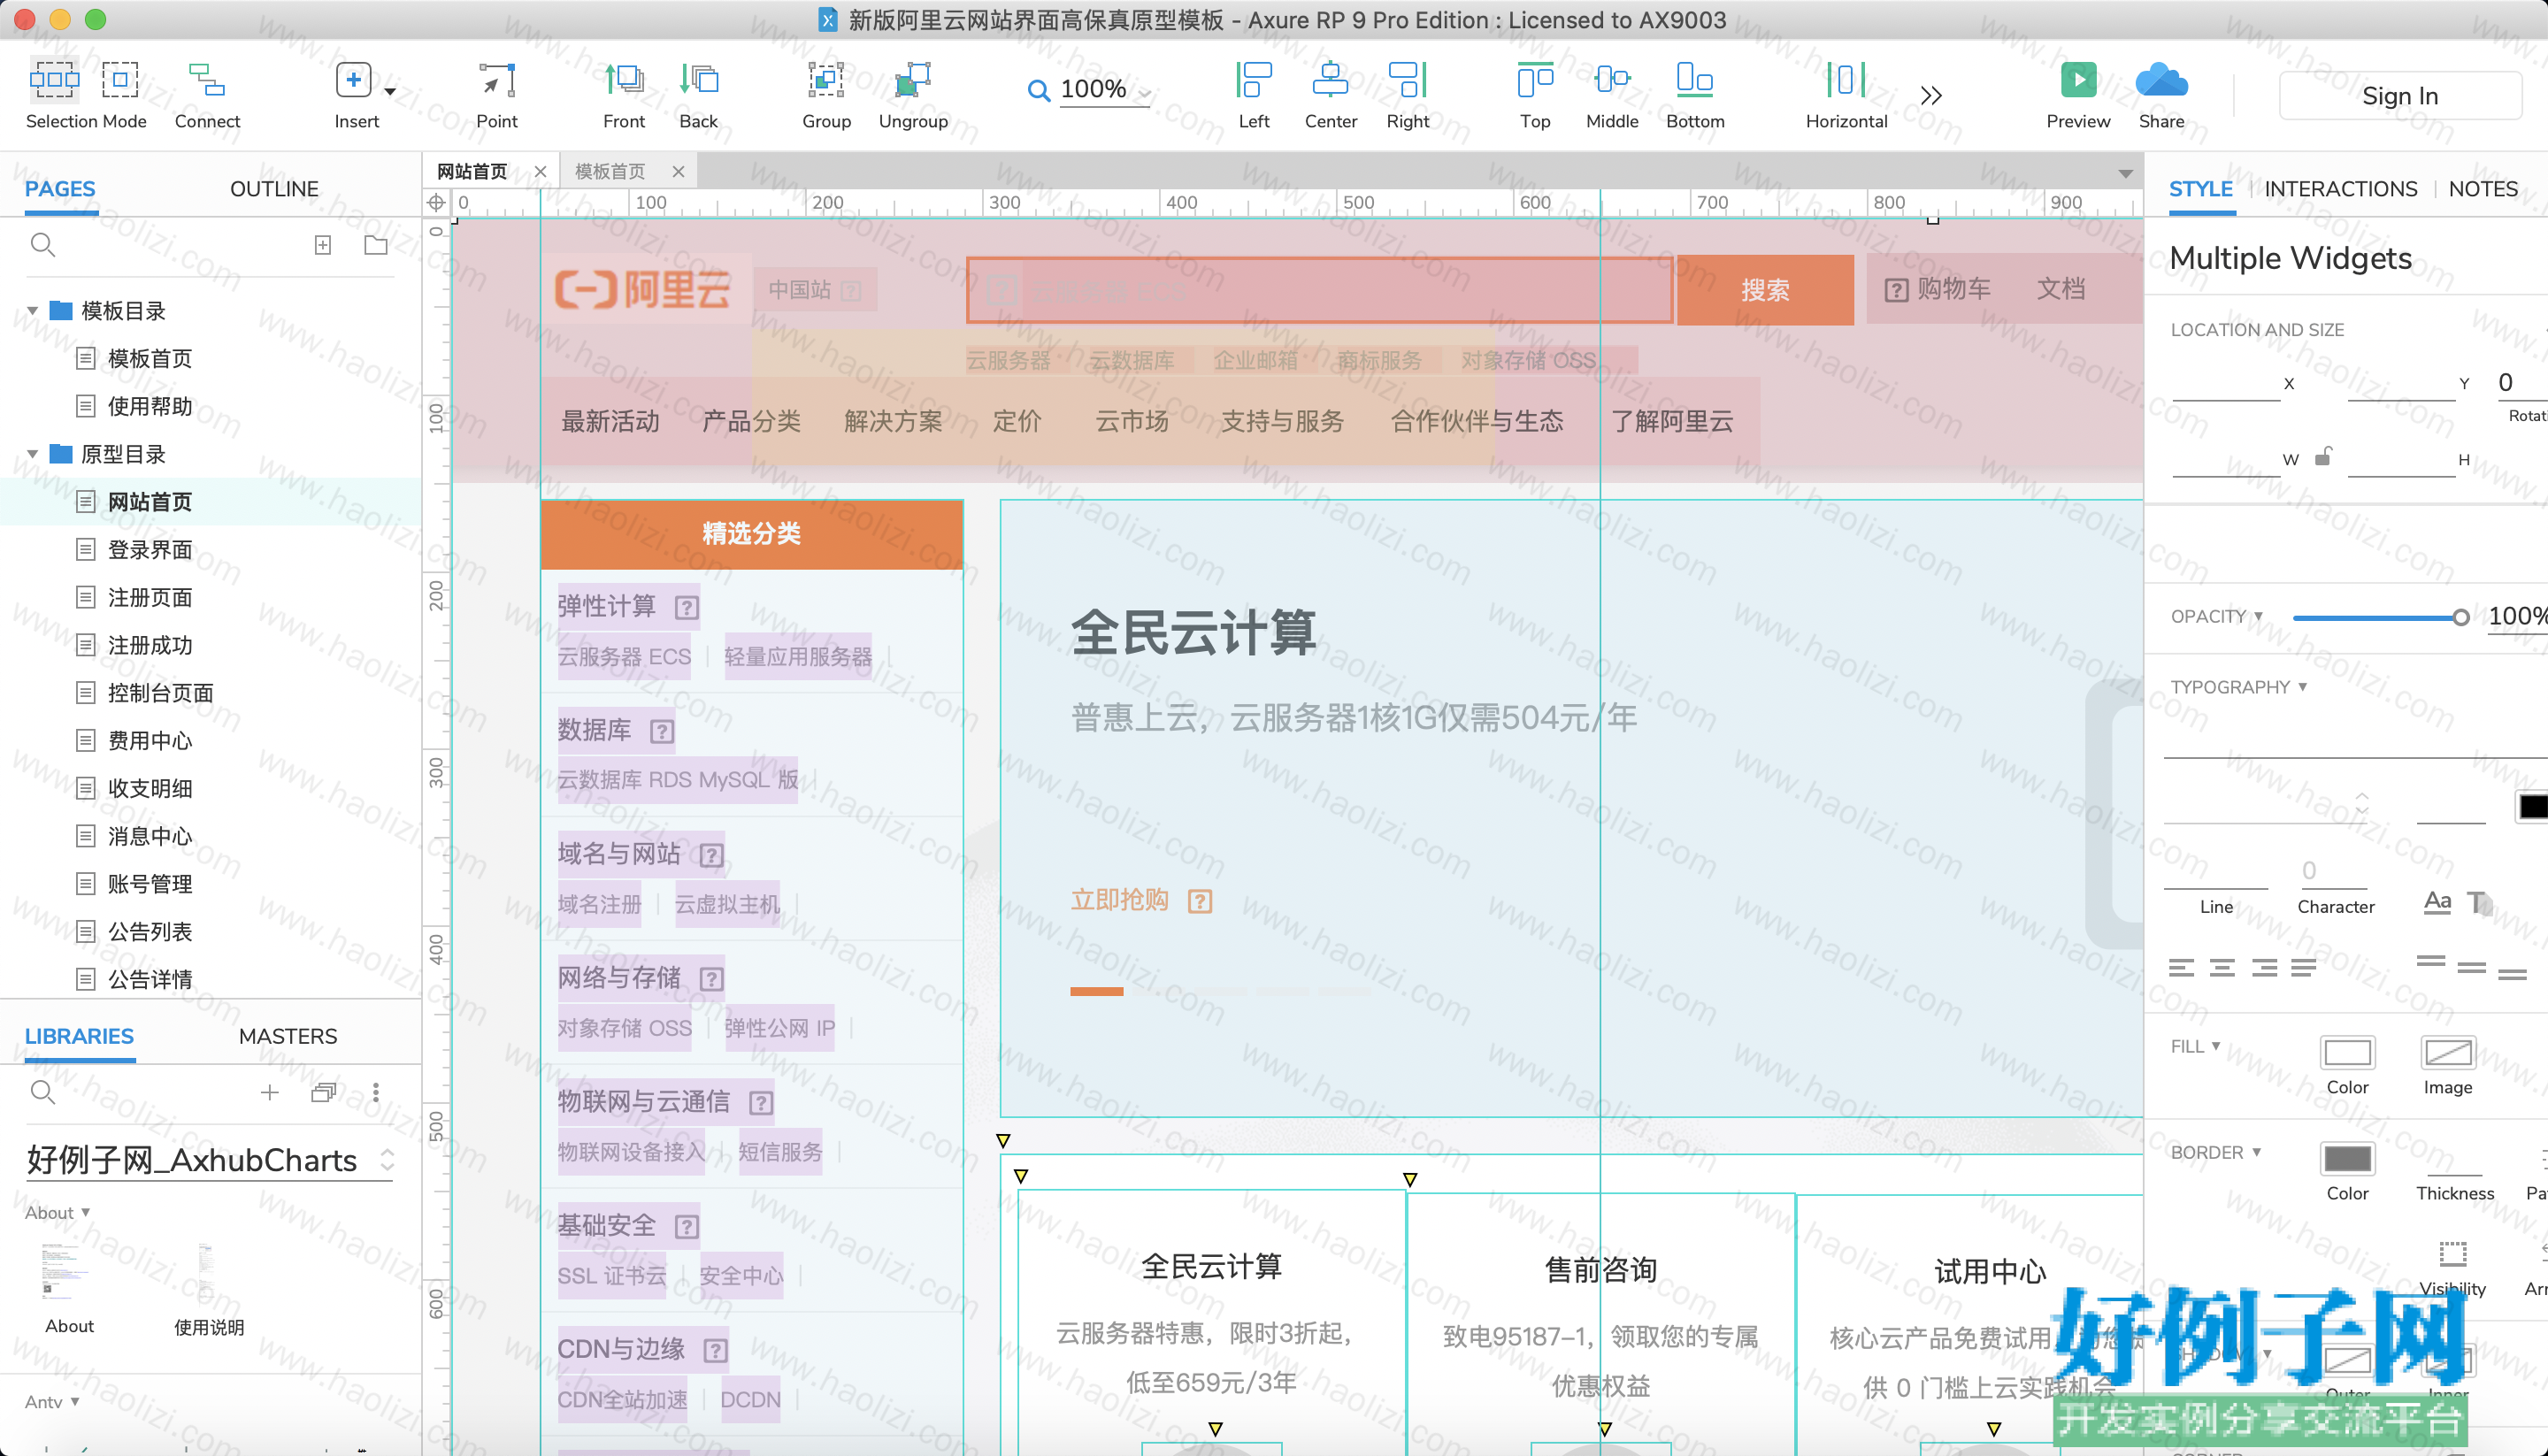Image resolution: width=2548 pixels, height=1456 pixels.
Task: Collapse the 原型目录 folder
Action: coord(32,454)
